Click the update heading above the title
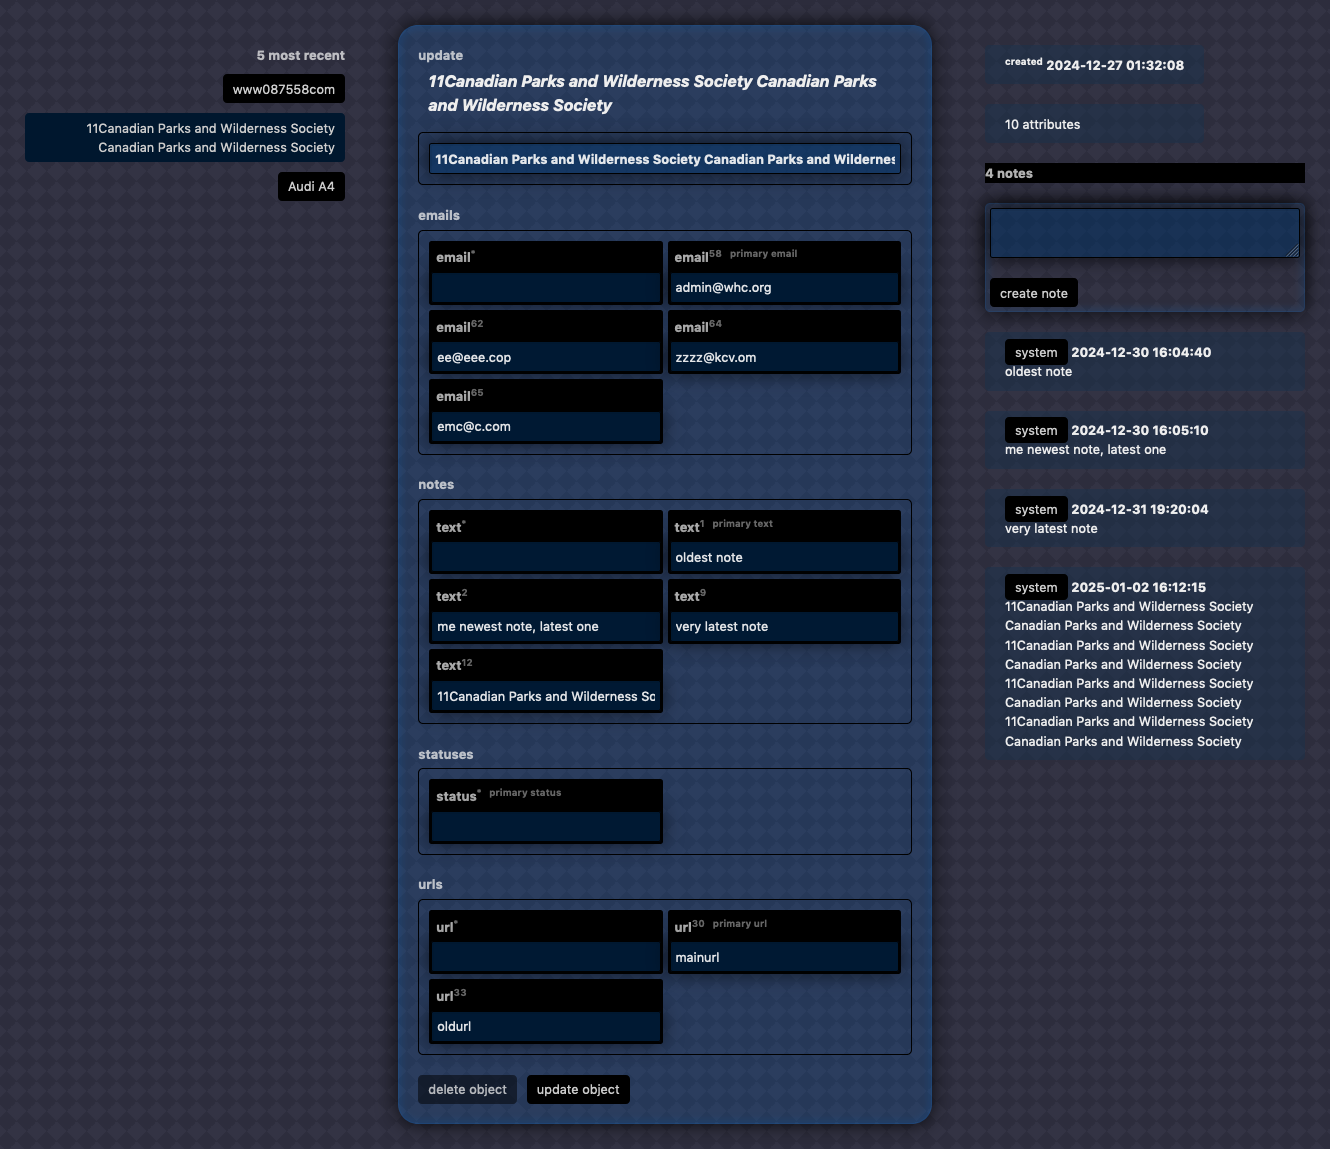The image size is (1330, 1149). pos(440,56)
